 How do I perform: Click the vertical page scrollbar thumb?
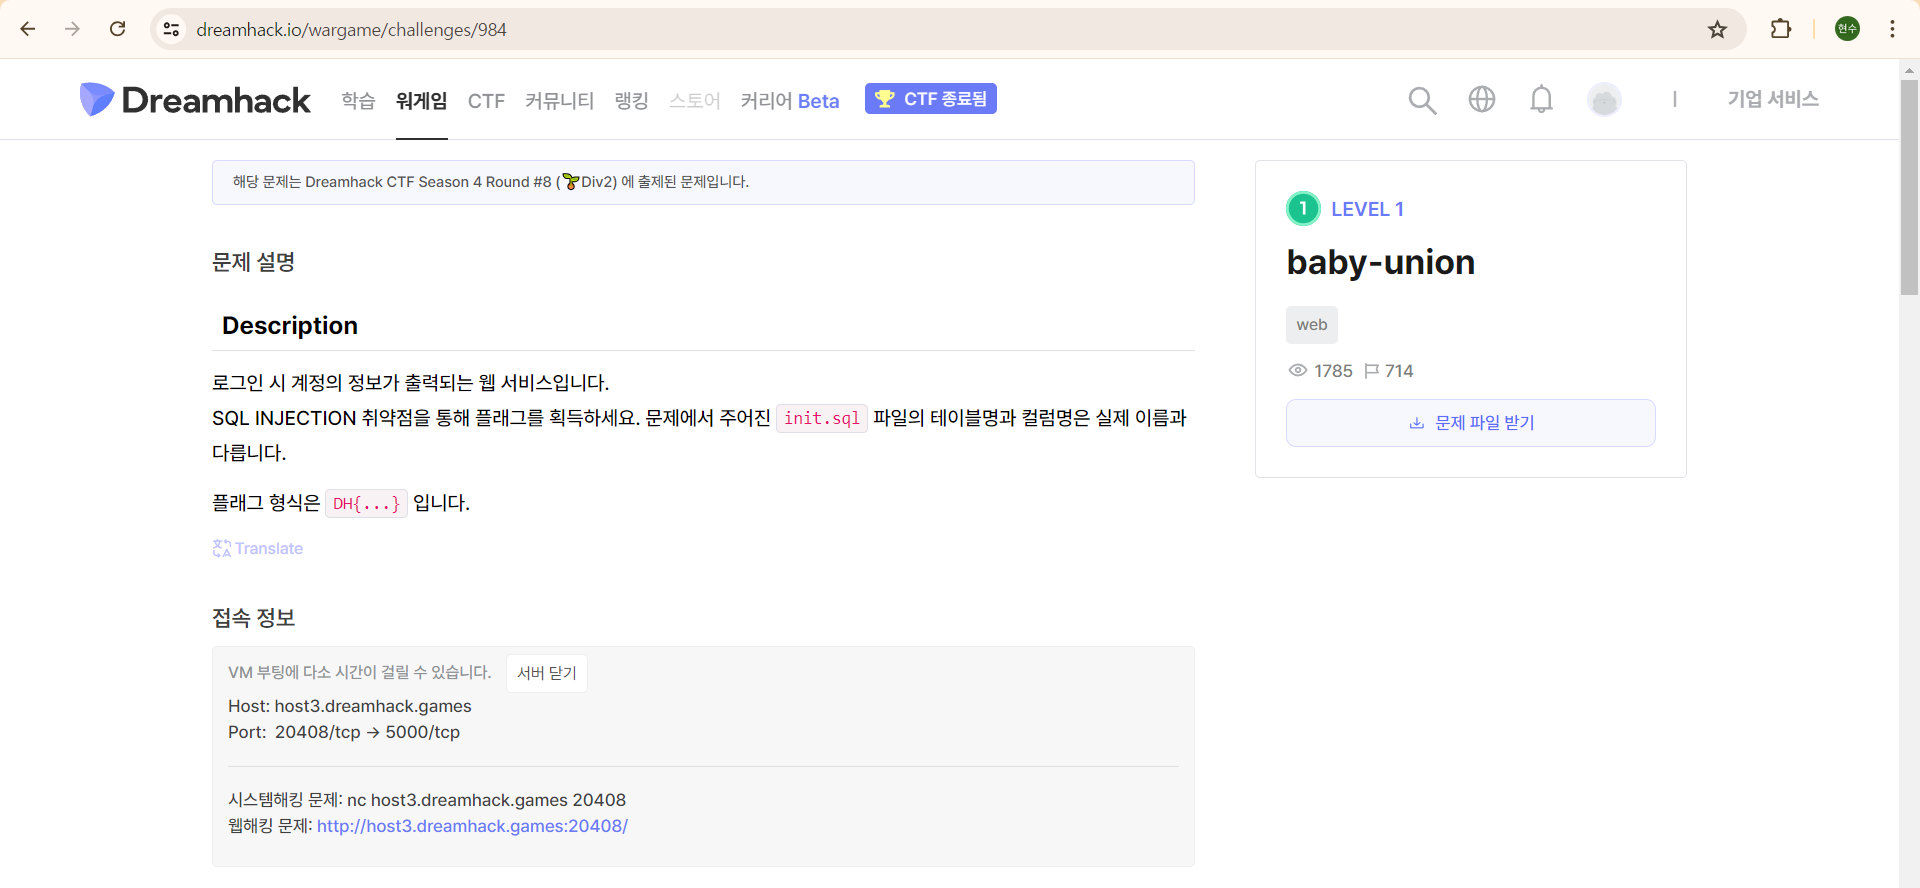point(1909,188)
